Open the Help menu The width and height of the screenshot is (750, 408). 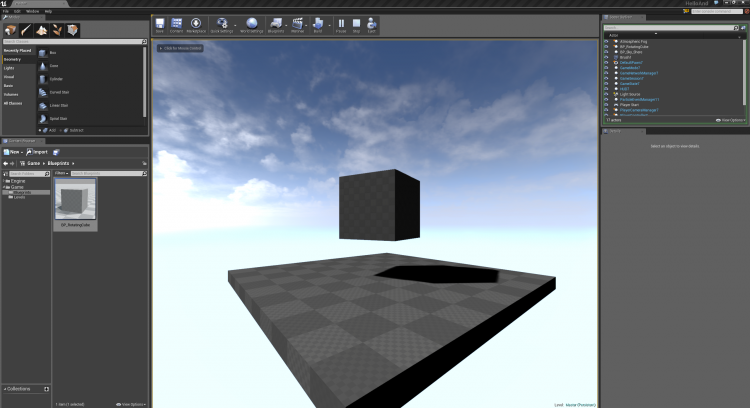pyautogui.click(x=48, y=11)
